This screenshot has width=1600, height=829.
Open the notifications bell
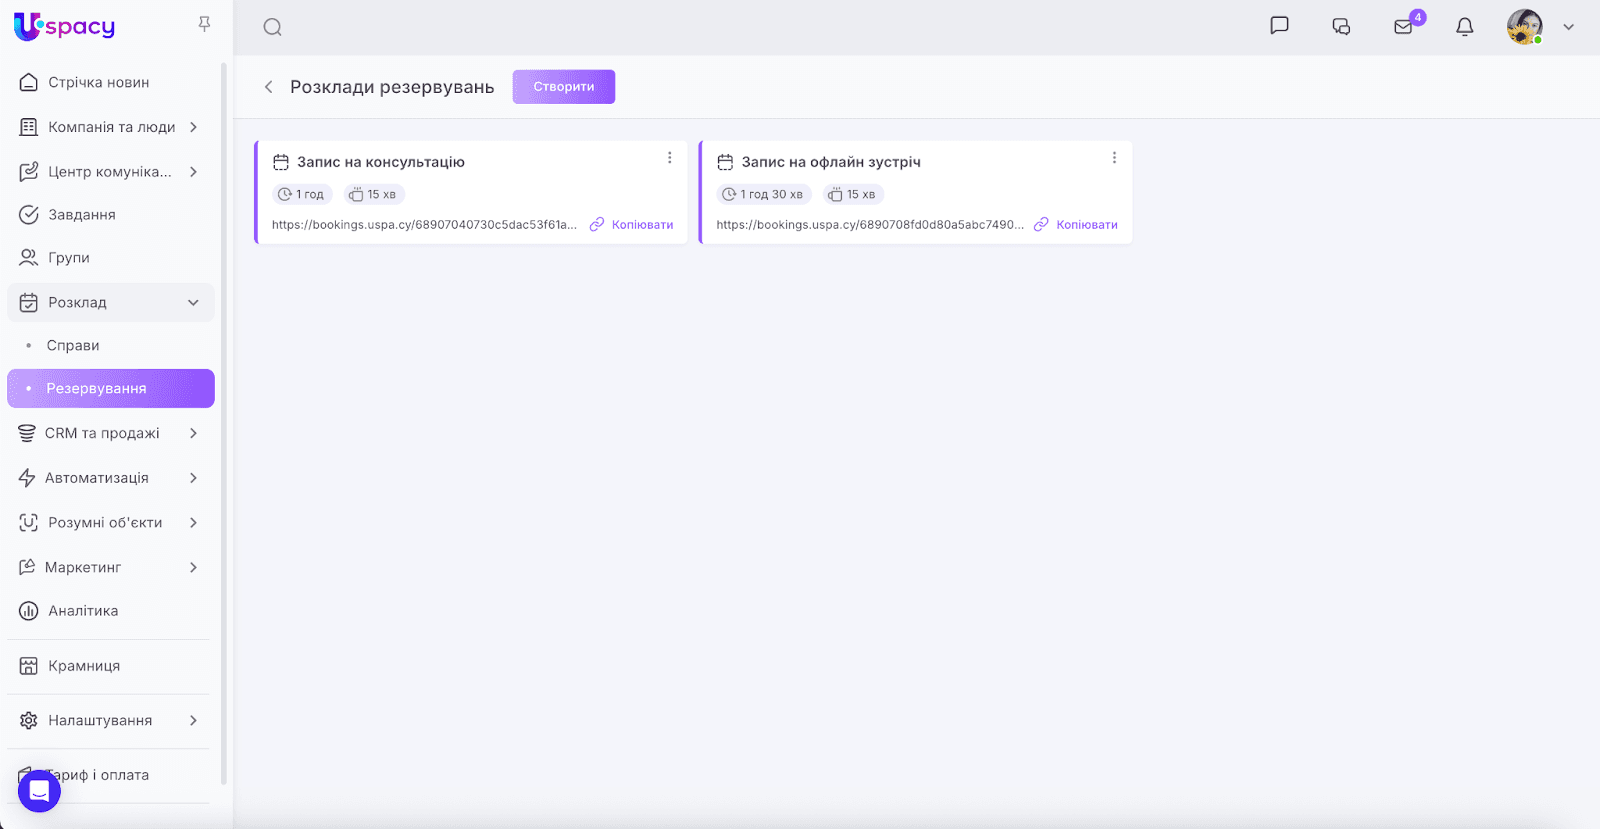coord(1465,27)
